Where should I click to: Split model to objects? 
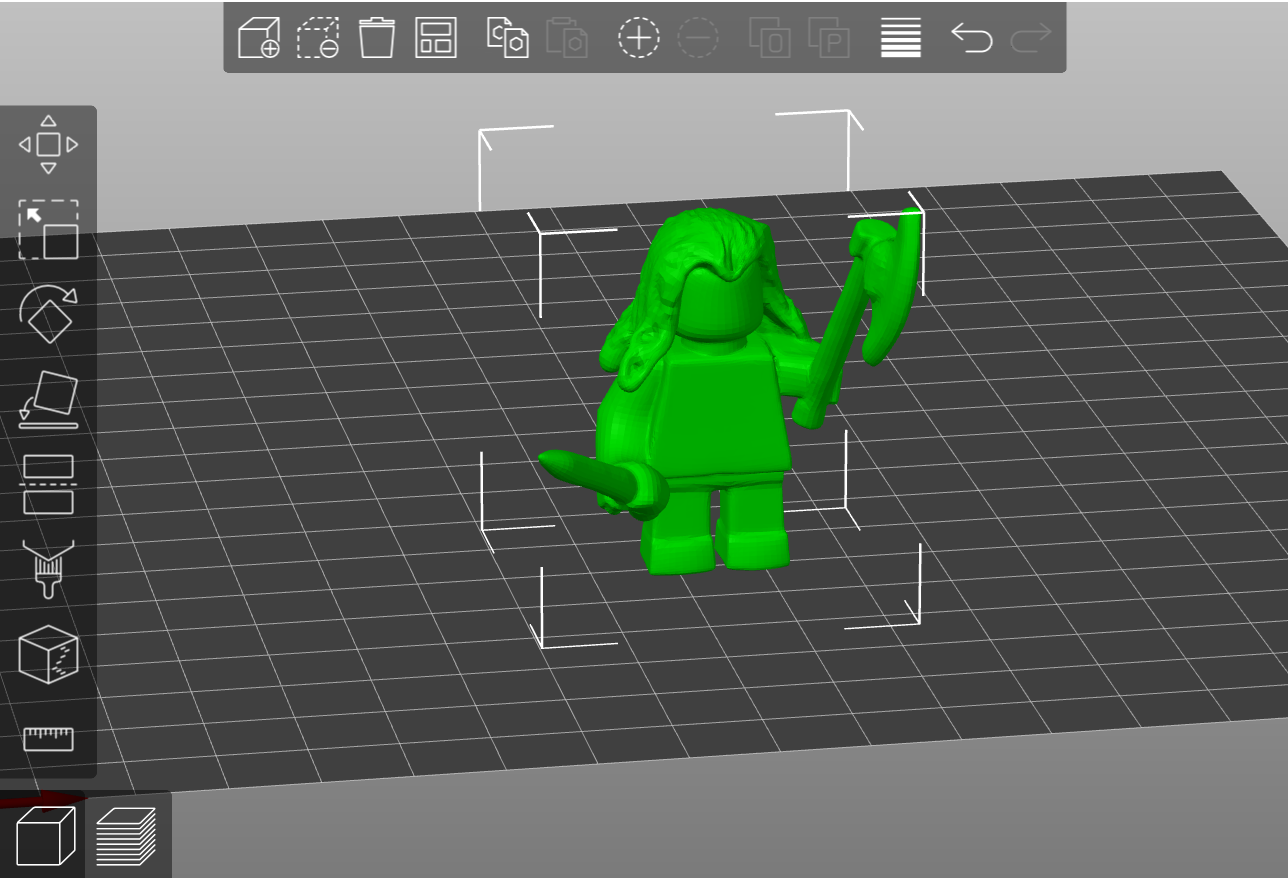click(x=770, y=38)
